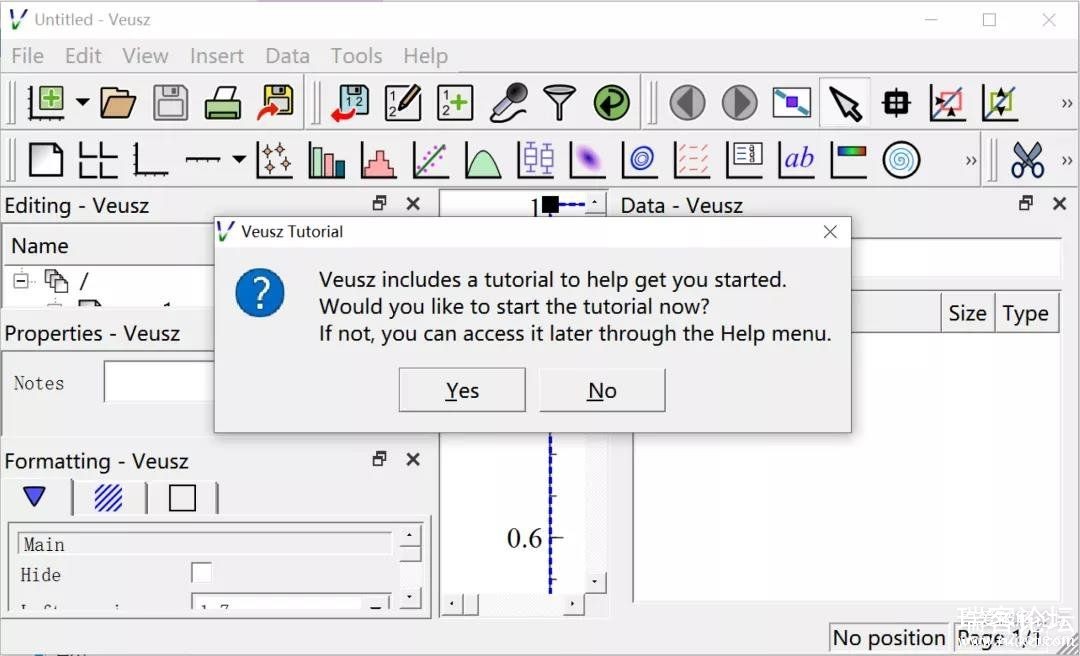Export to graphics file icon
The image size is (1080, 656).
coord(276,103)
